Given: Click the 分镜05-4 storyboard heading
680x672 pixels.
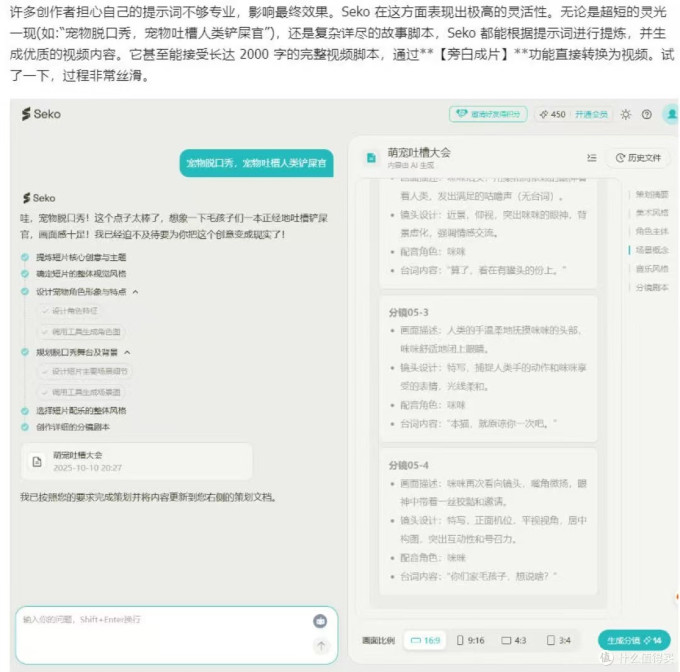Looking at the screenshot, I should pyautogui.click(x=409, y=465).
